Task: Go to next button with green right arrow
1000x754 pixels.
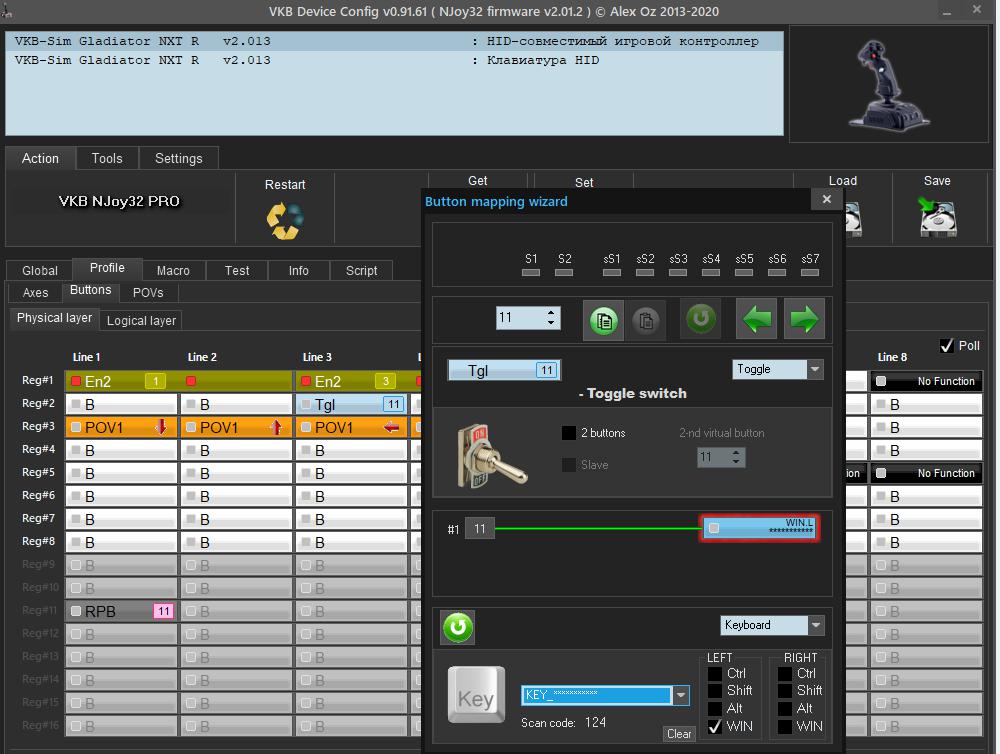Action: click(804, 318)
